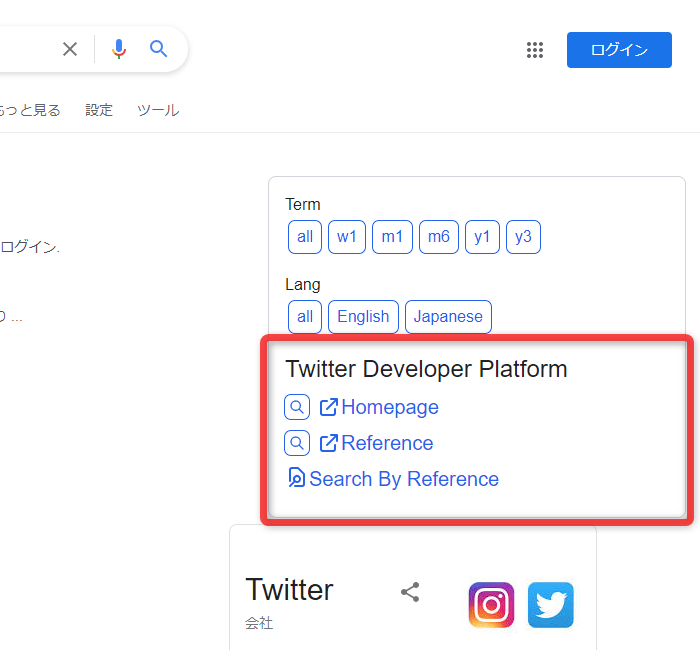The height and width of the screenshot is (650, 700).
Task: Start voice search with the microphone icon
Action: [119, 49]
